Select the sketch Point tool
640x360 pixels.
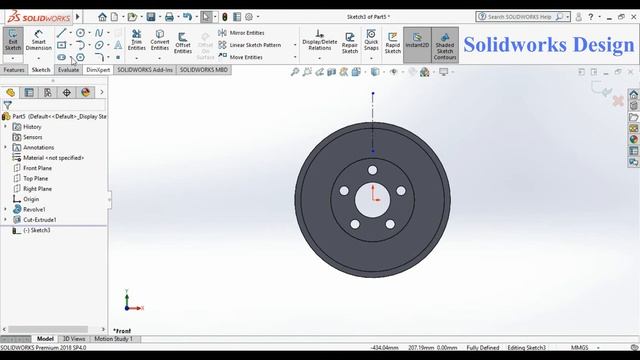coord(118,57)
